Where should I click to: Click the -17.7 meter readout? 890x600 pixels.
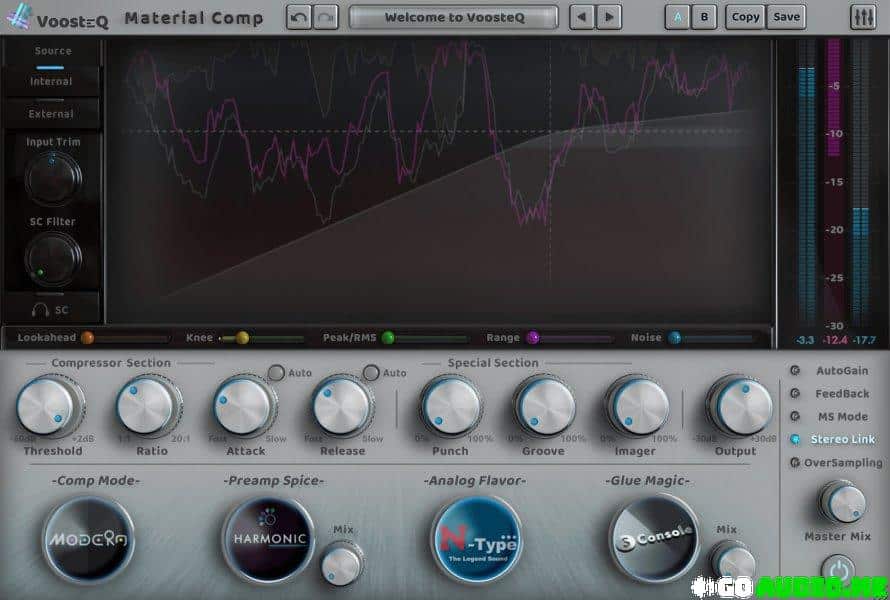tap(864, 341)
